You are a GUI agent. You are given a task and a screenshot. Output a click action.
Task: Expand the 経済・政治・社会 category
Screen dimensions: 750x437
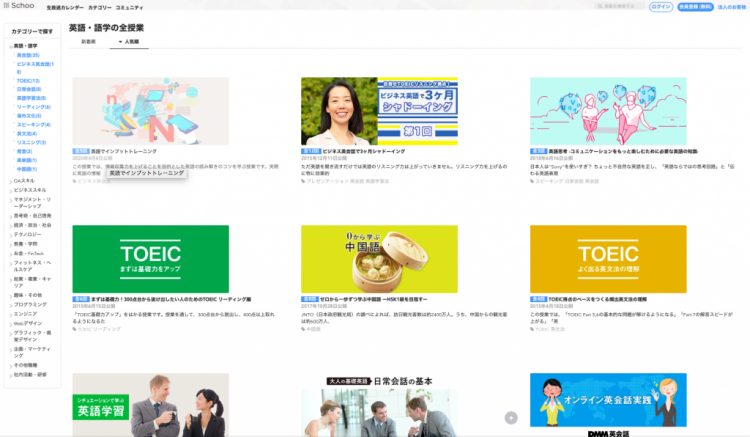(x=32, y=225)
